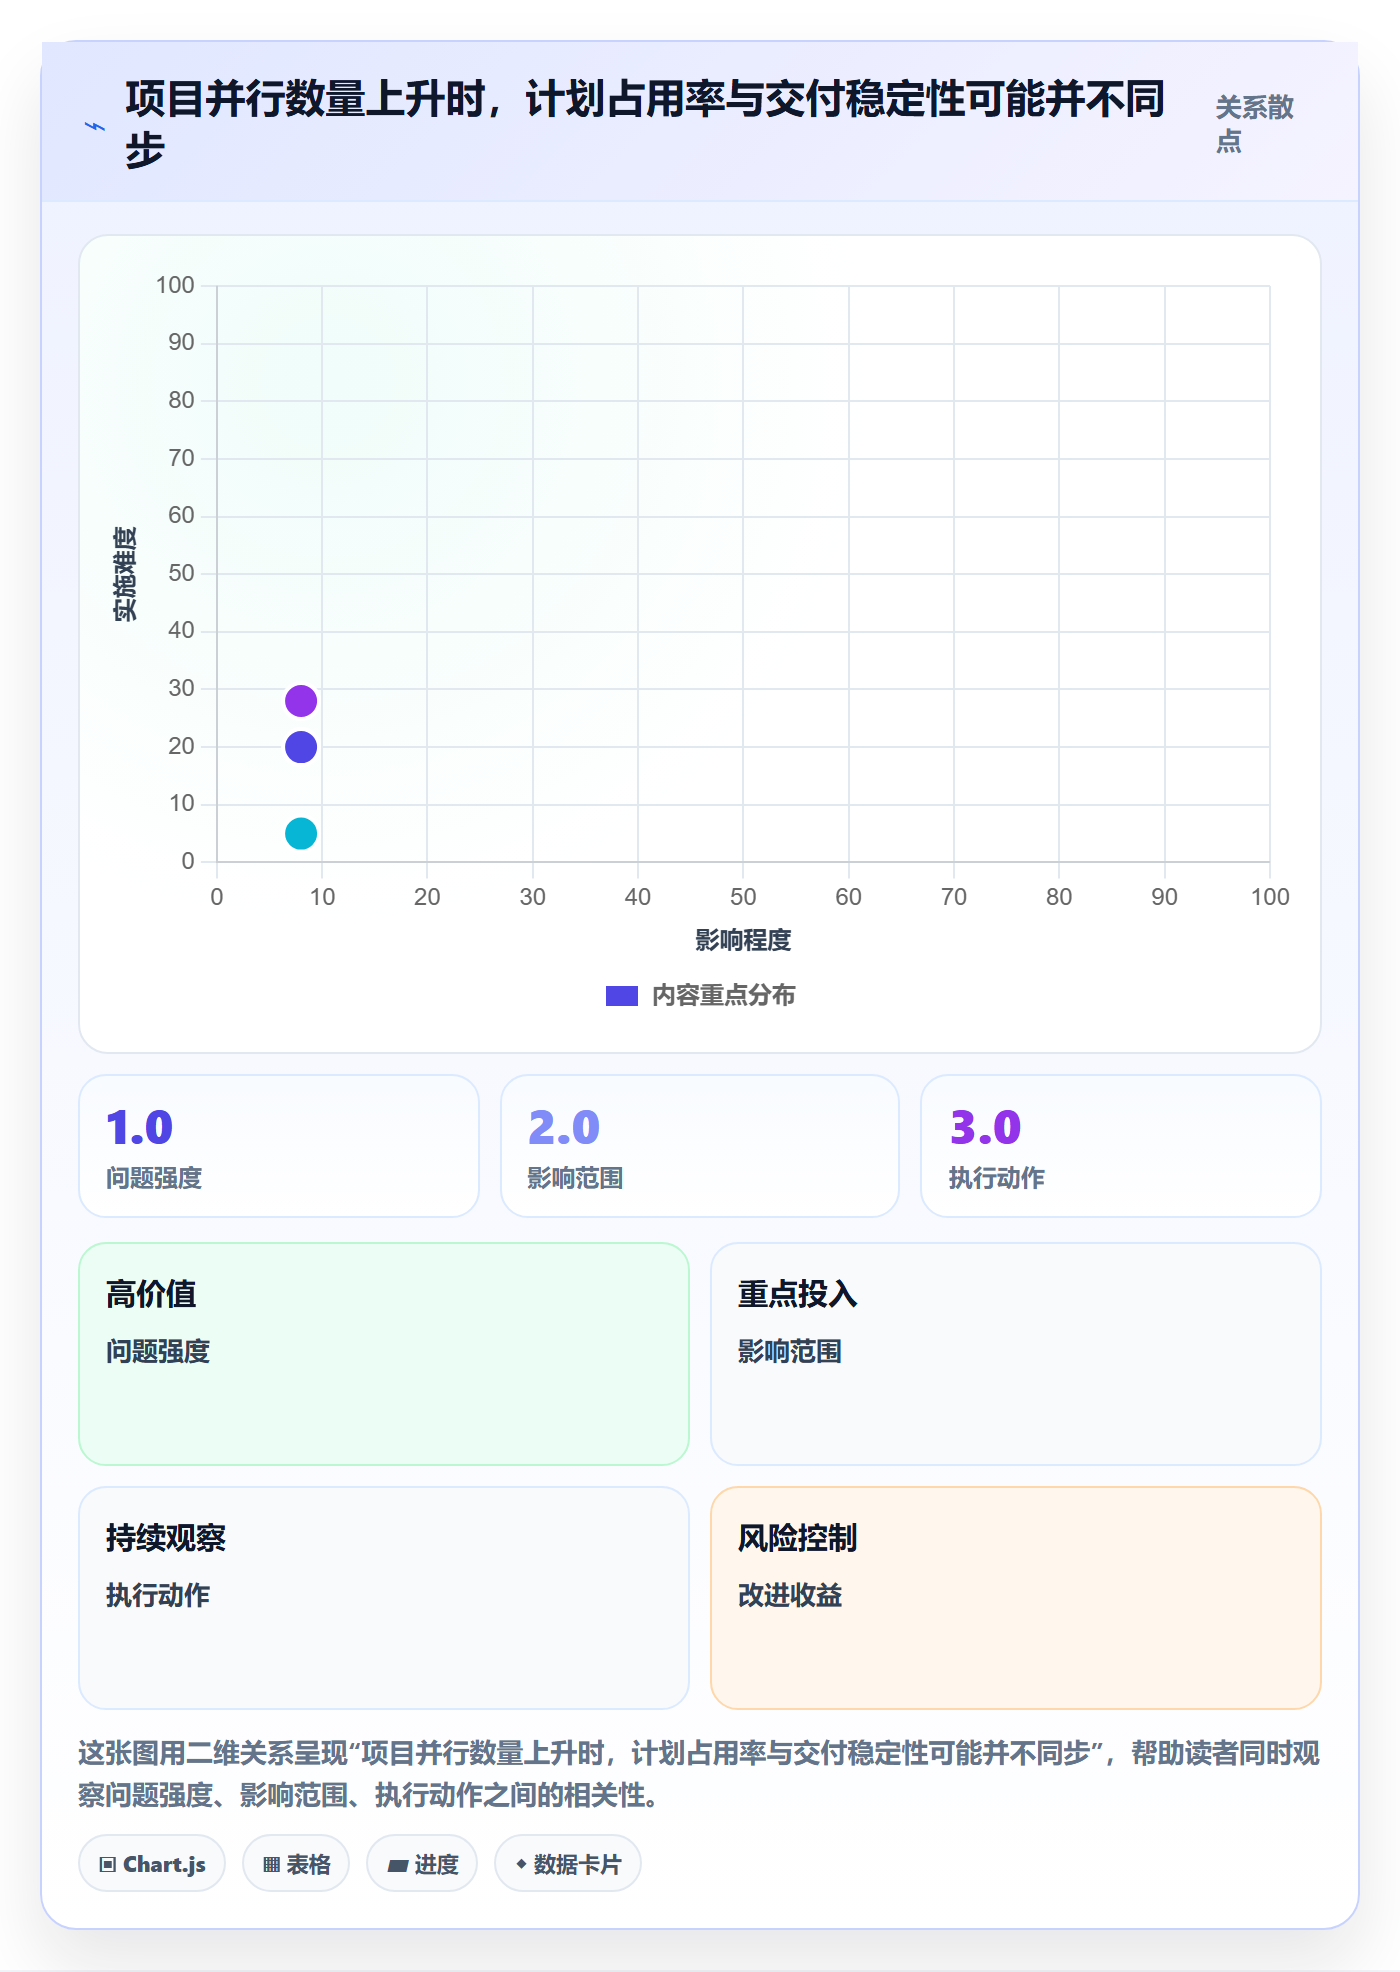
Task: Click the Chart.js tag chip
Action: [x=152, y=1864]
